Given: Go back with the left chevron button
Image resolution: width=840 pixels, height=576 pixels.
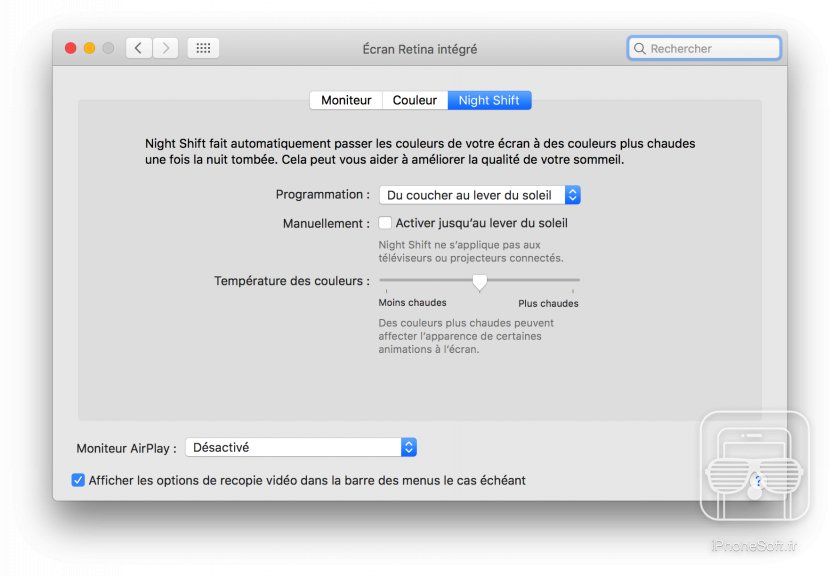Looking at the screenshot, I should tap(139, 48).
